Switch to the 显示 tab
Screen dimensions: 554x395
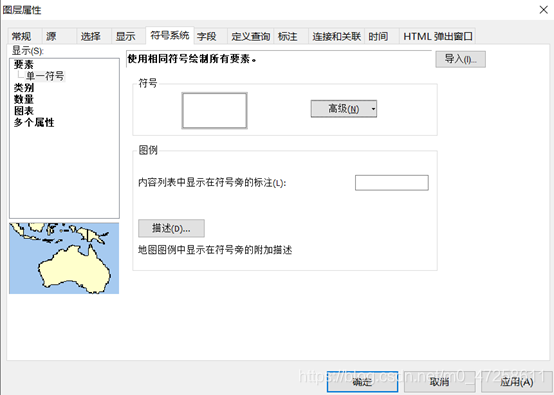[129, 36]
